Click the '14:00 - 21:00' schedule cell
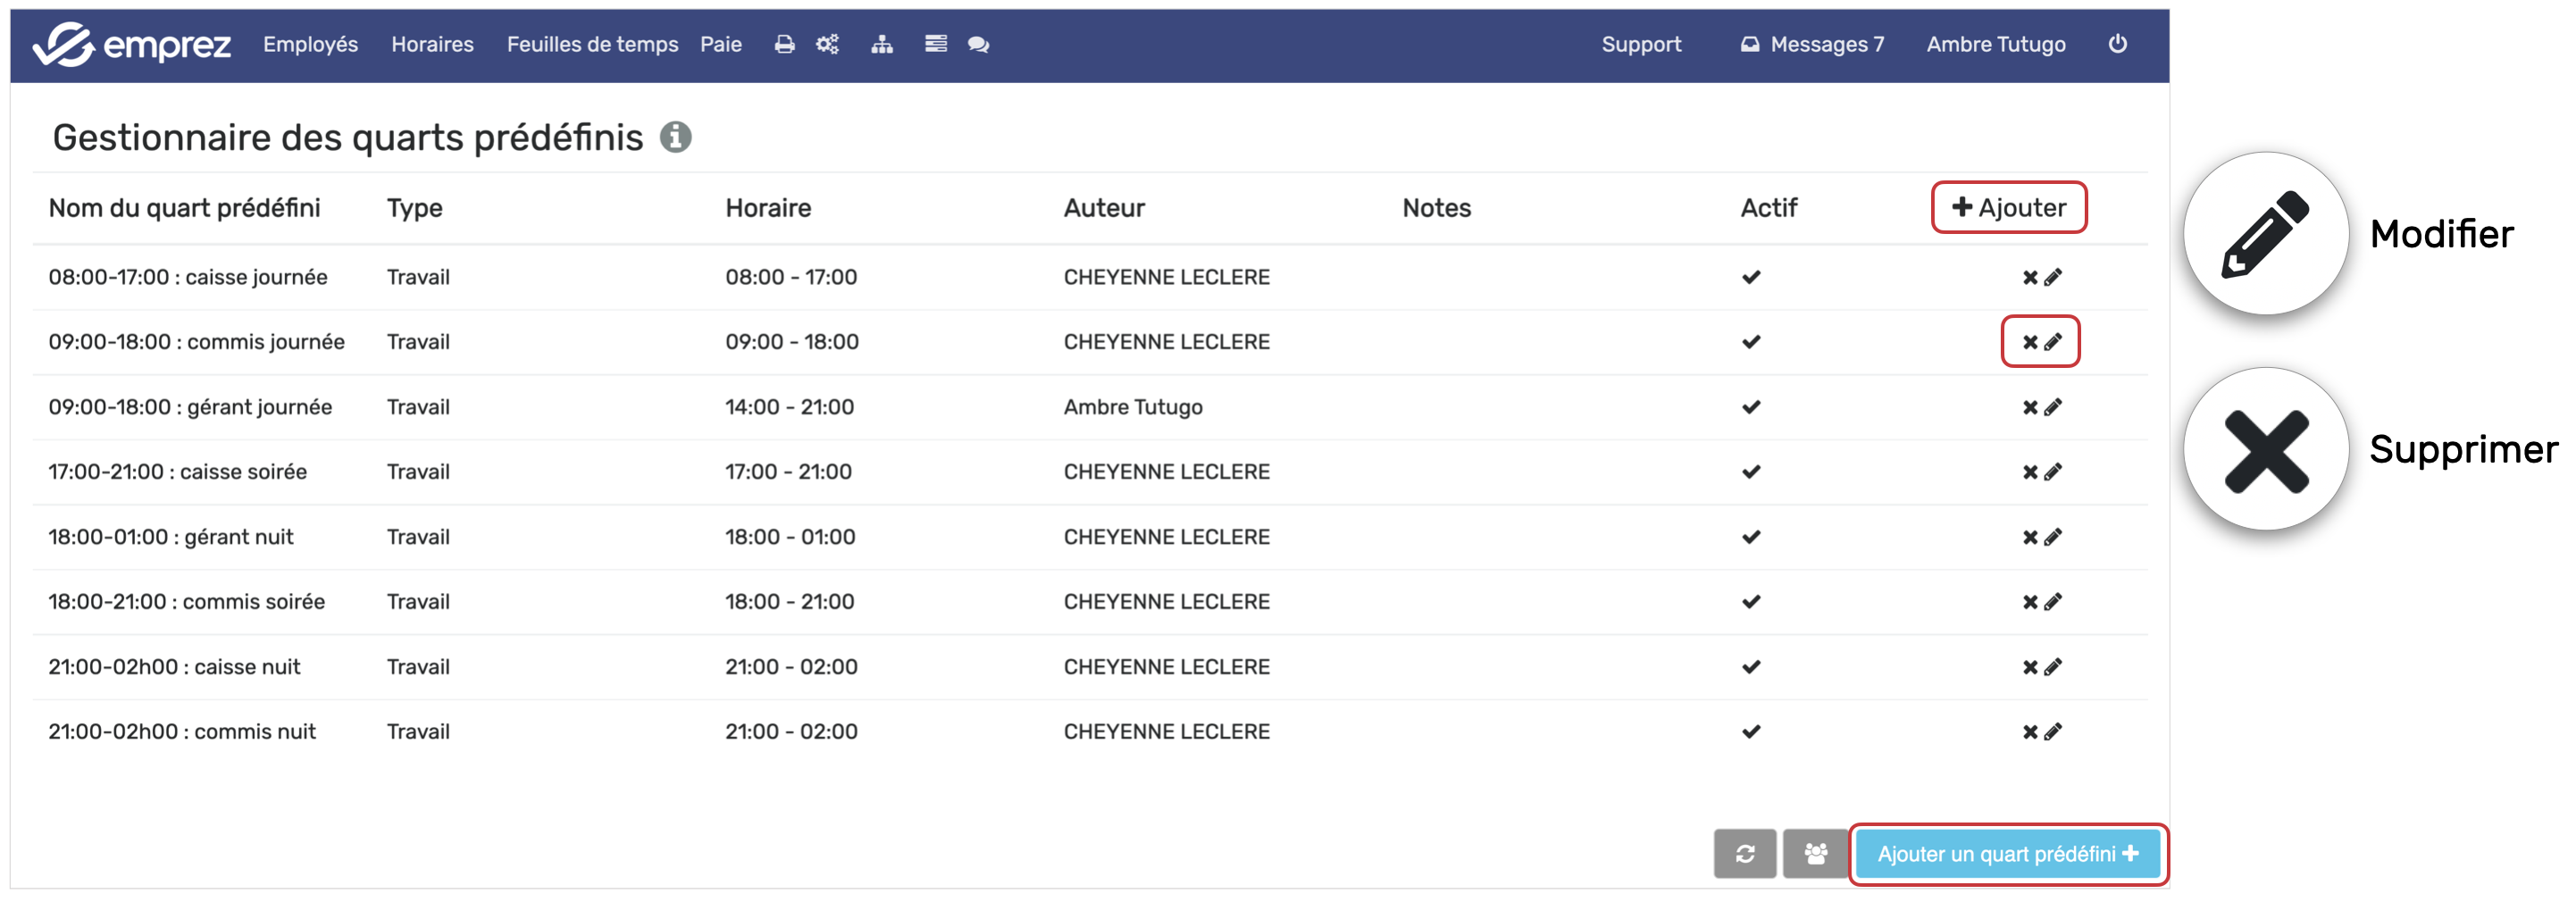The height and width of the screenshot is (902, 2576). tap(789, 407)
